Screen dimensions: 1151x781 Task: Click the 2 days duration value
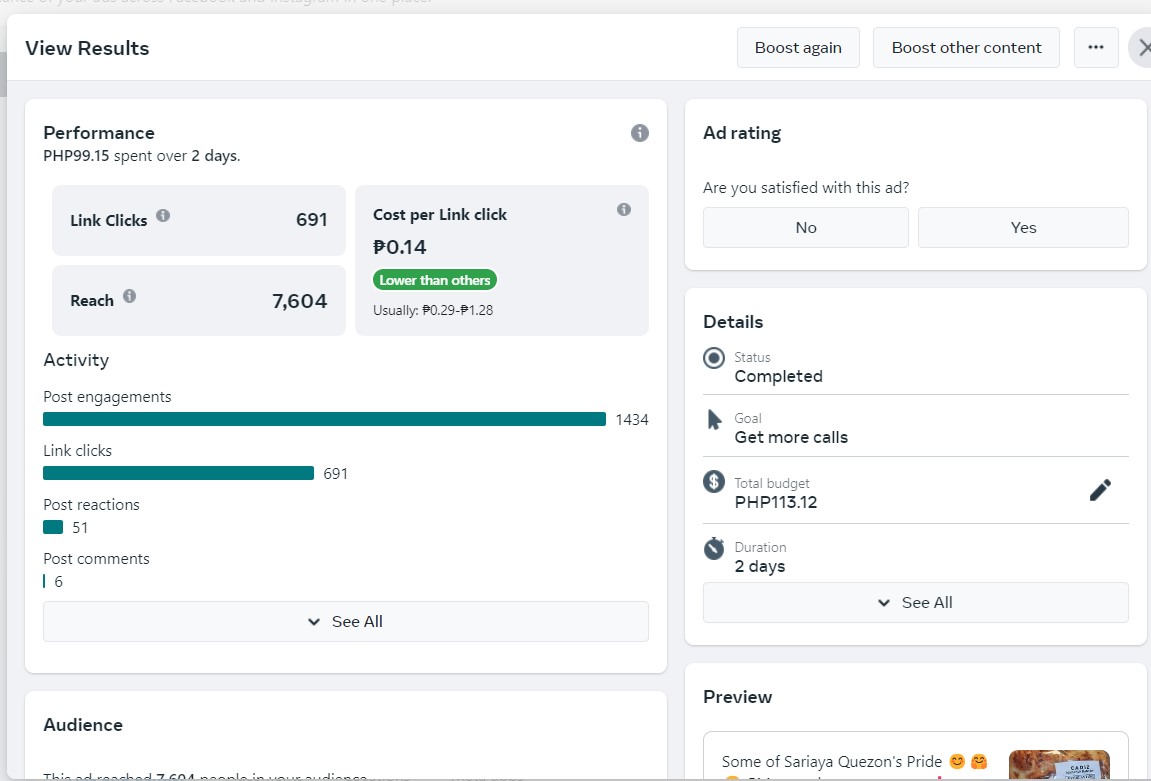pyautogui.click(x=760, y=567)
